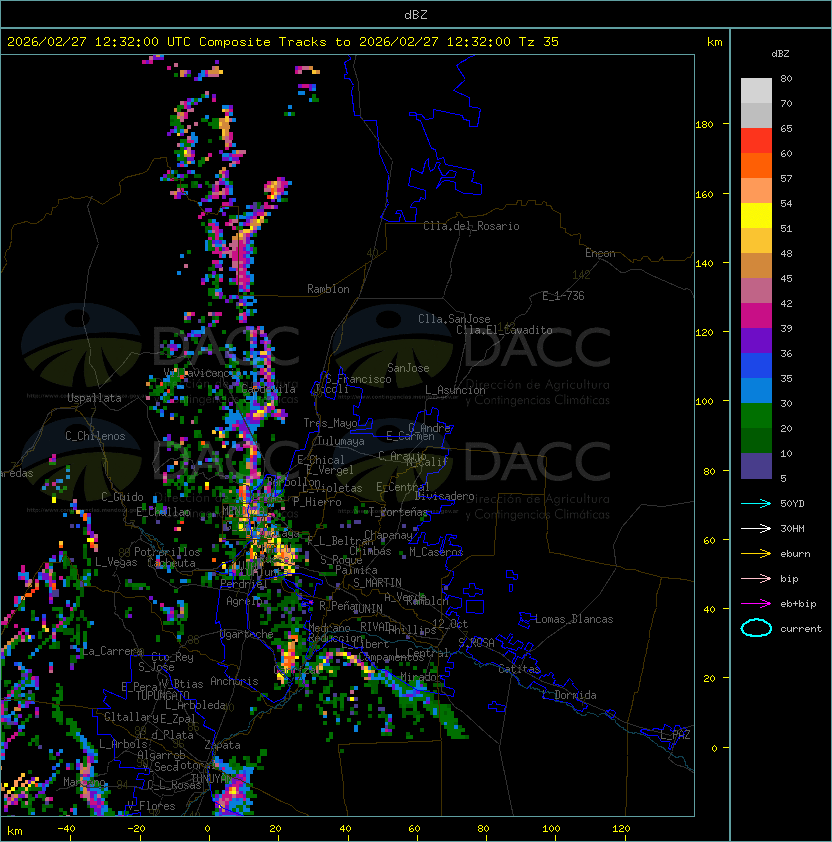Click the 'Clla.El_Cavadito' map label
Screen dimensions: 832x842
click(504, 330)
